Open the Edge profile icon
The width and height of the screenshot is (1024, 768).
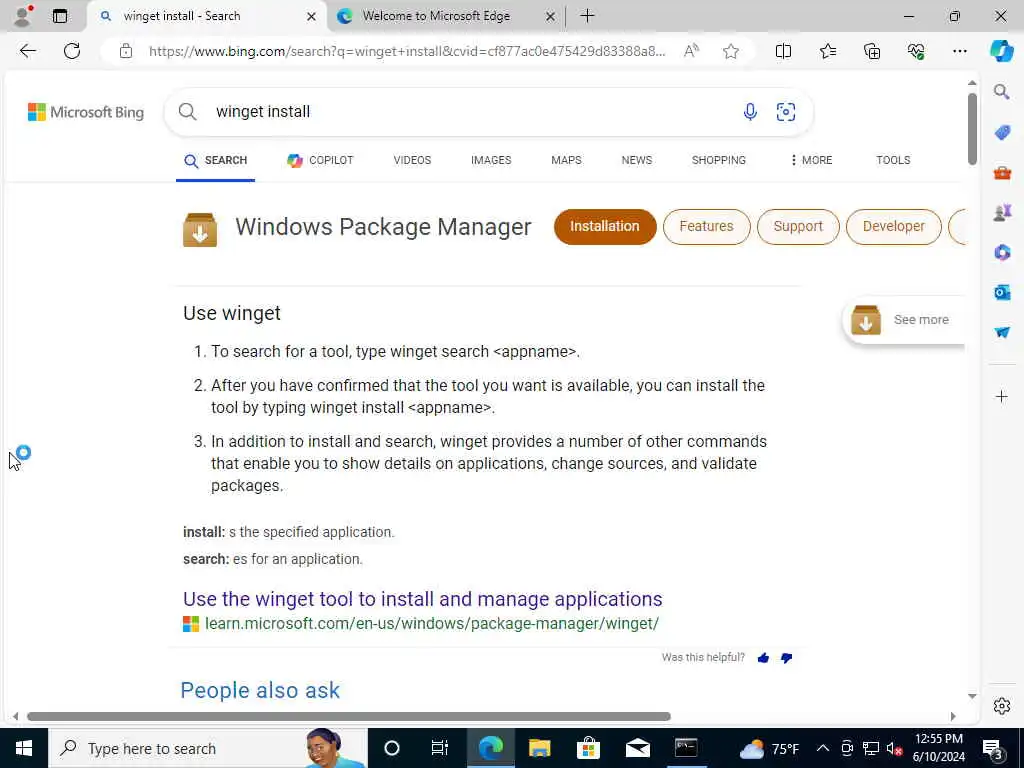(23, 16)
